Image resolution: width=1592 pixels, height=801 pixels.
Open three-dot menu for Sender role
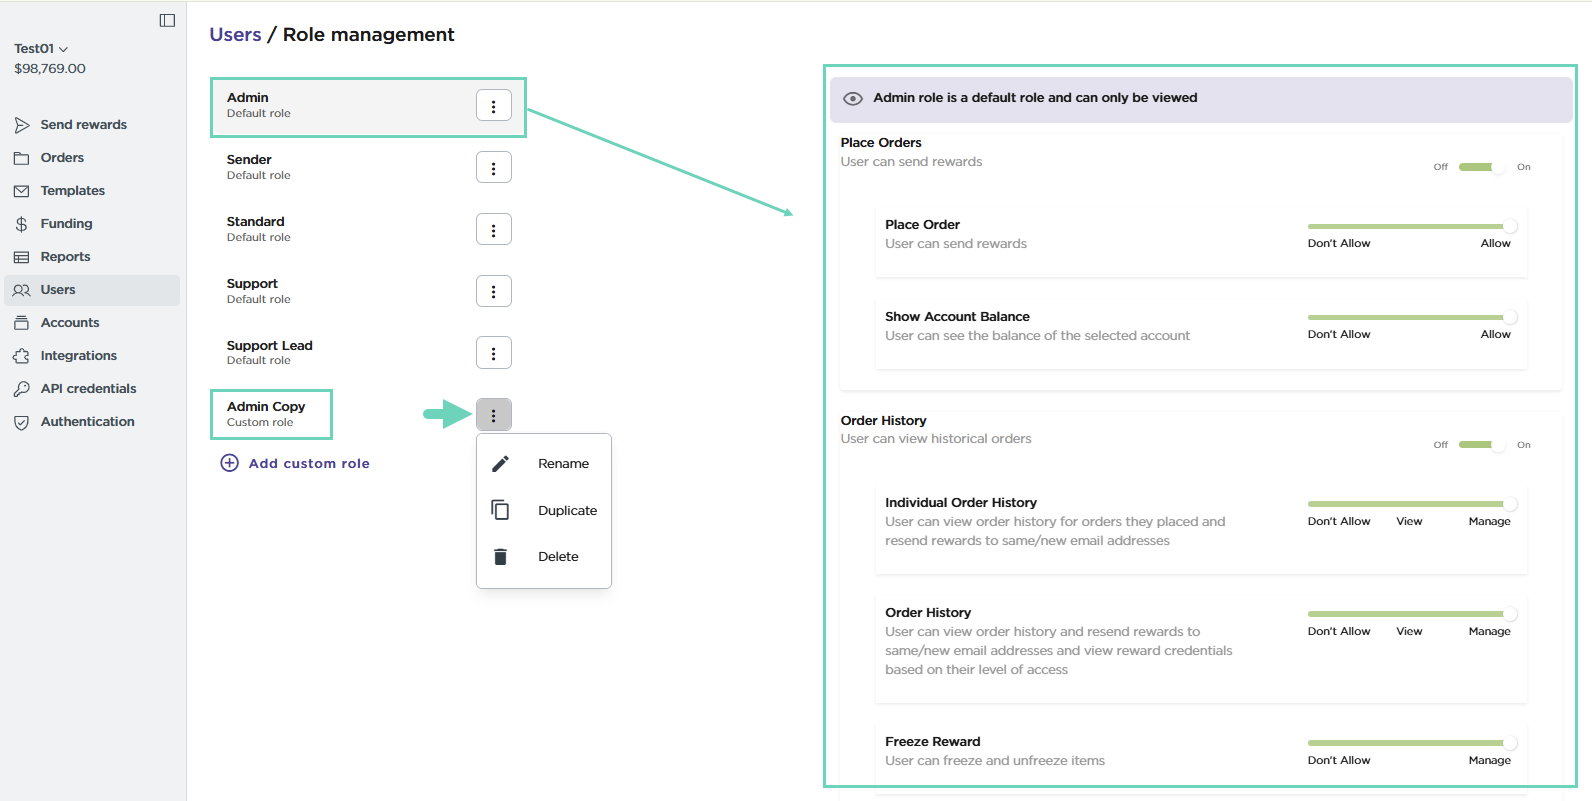click(494, 167)
